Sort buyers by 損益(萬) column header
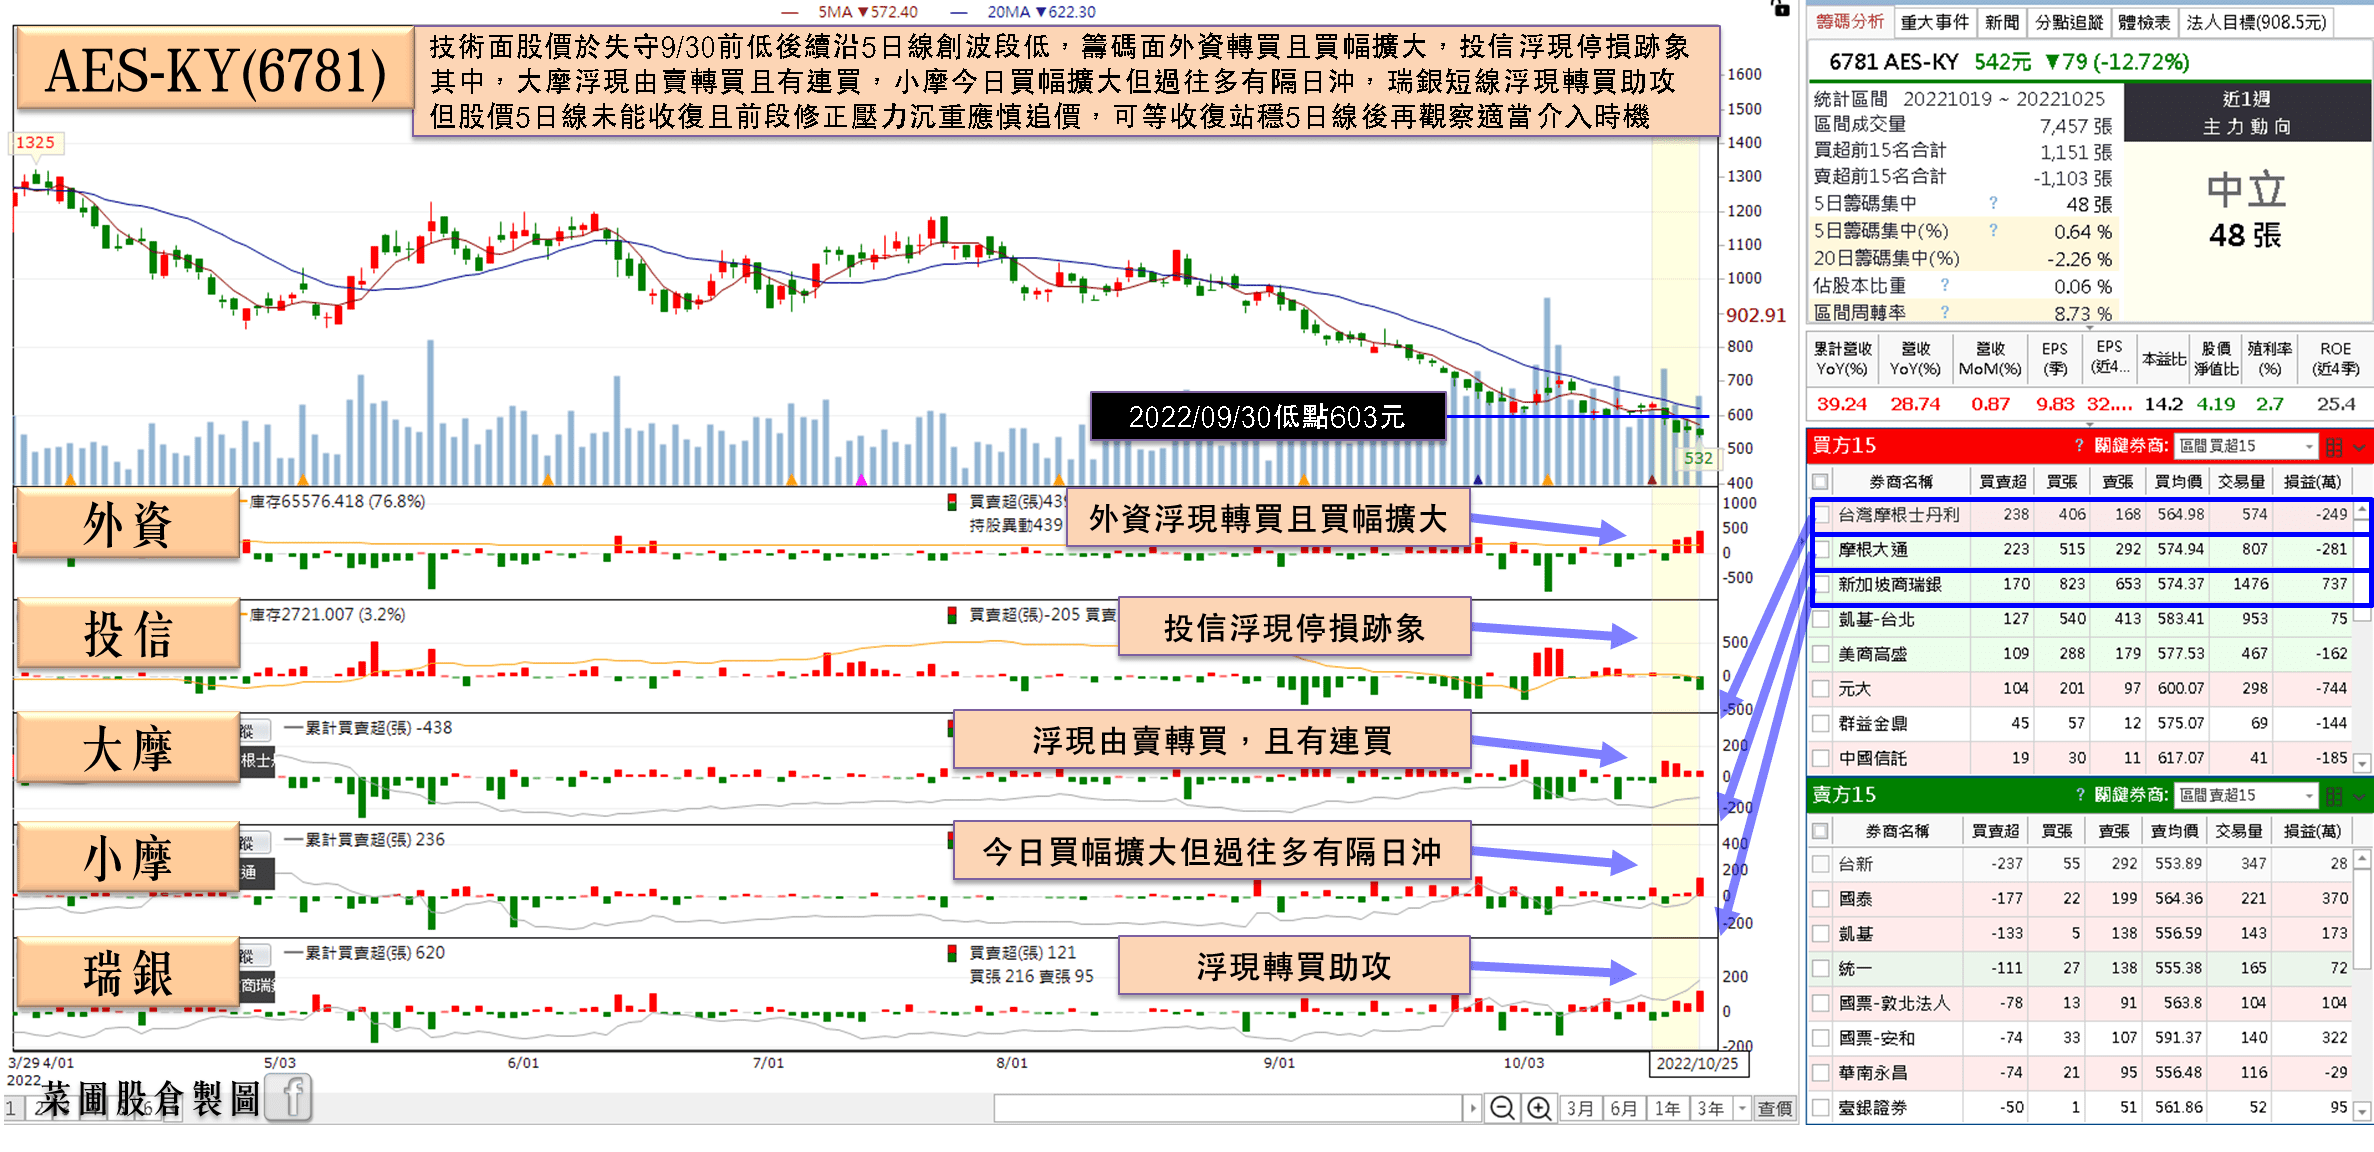 pyautogui.click(x=2312, y=482)
